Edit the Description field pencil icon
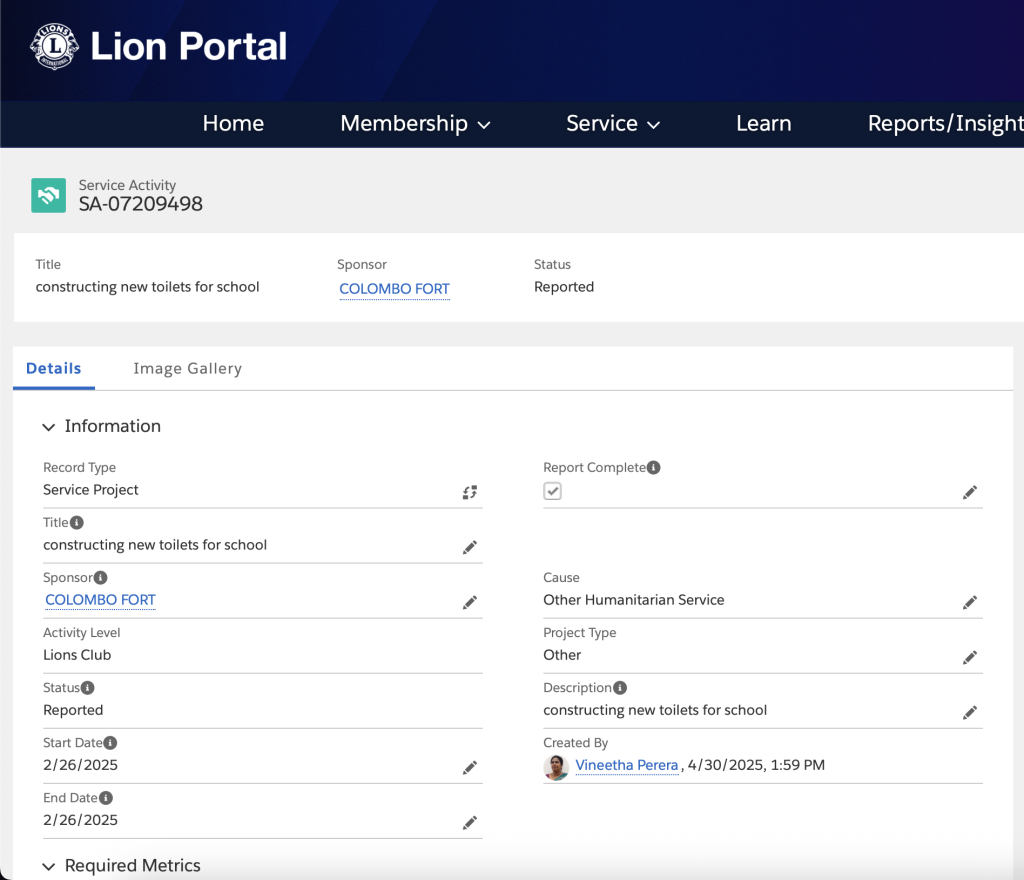The height and width of the screenshot is (880, 1024). pos(970,712)
